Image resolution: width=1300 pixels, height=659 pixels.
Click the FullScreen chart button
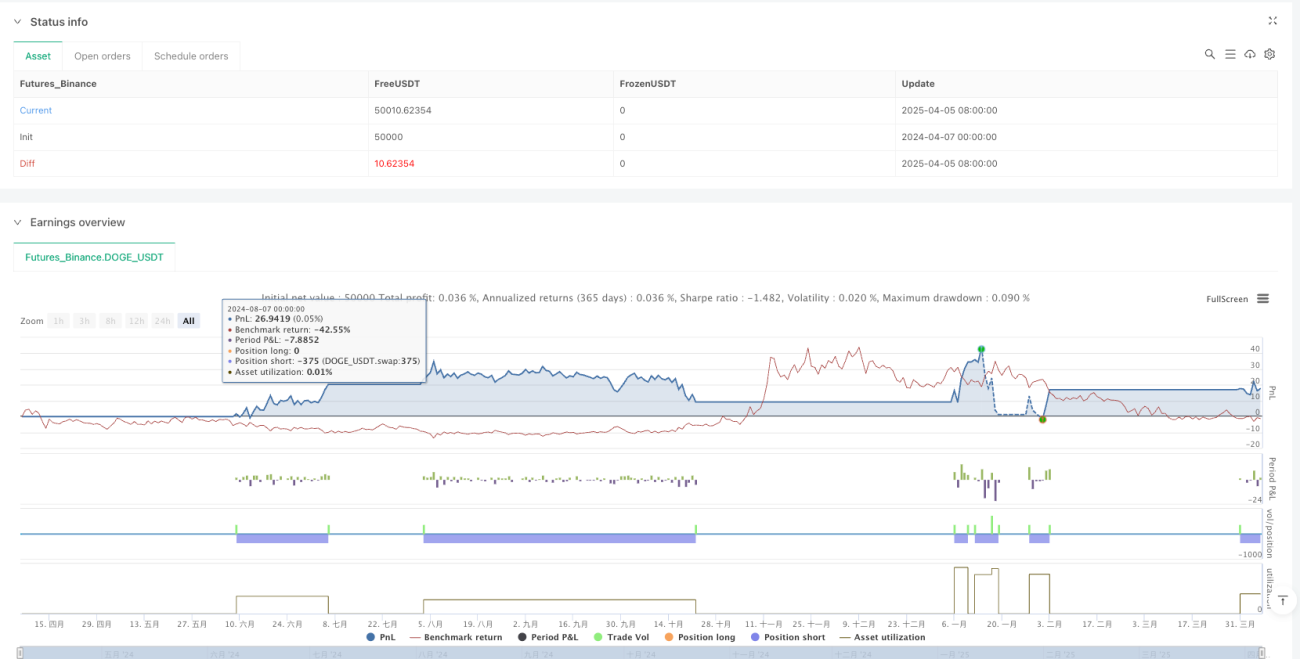(1227, 299)
